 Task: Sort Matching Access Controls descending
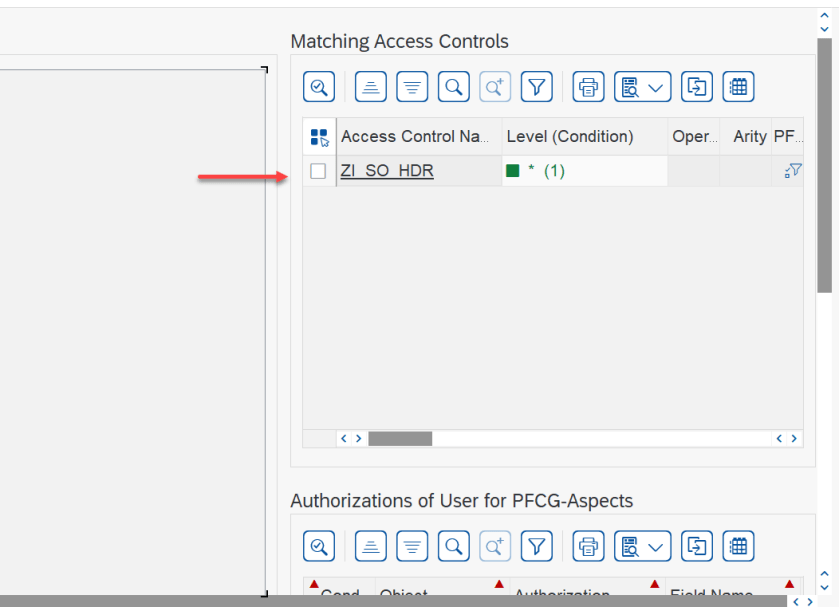point(412,86)
